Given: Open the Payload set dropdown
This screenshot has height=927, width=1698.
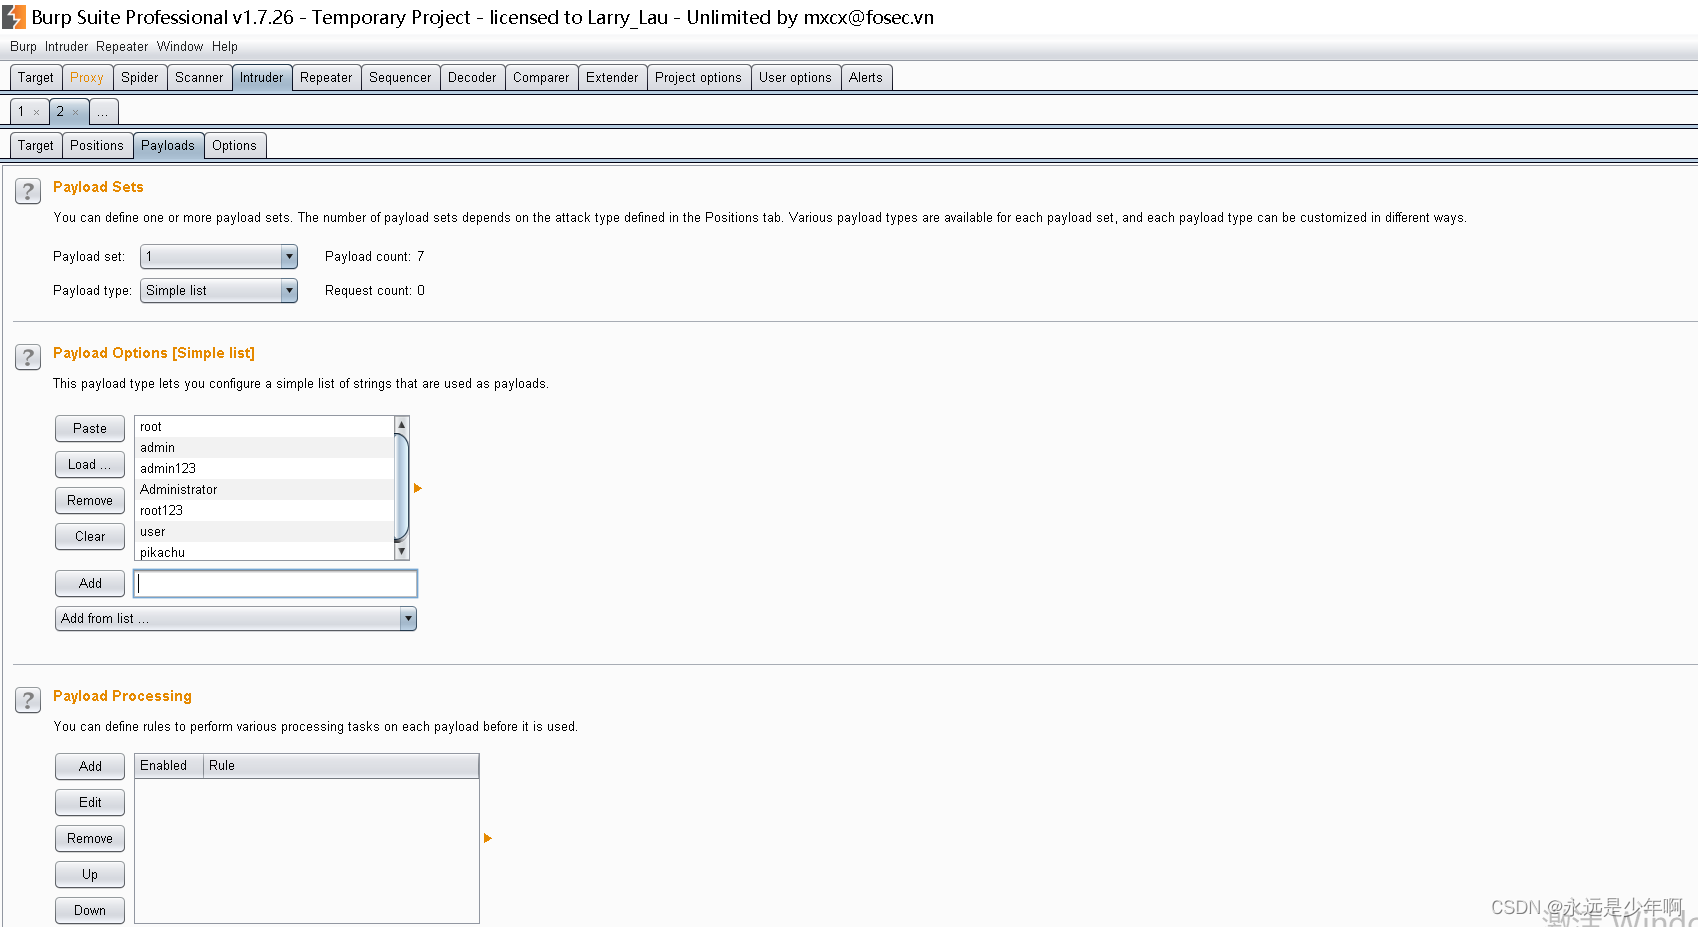Looking at the screenshot, I should [219, 257].
